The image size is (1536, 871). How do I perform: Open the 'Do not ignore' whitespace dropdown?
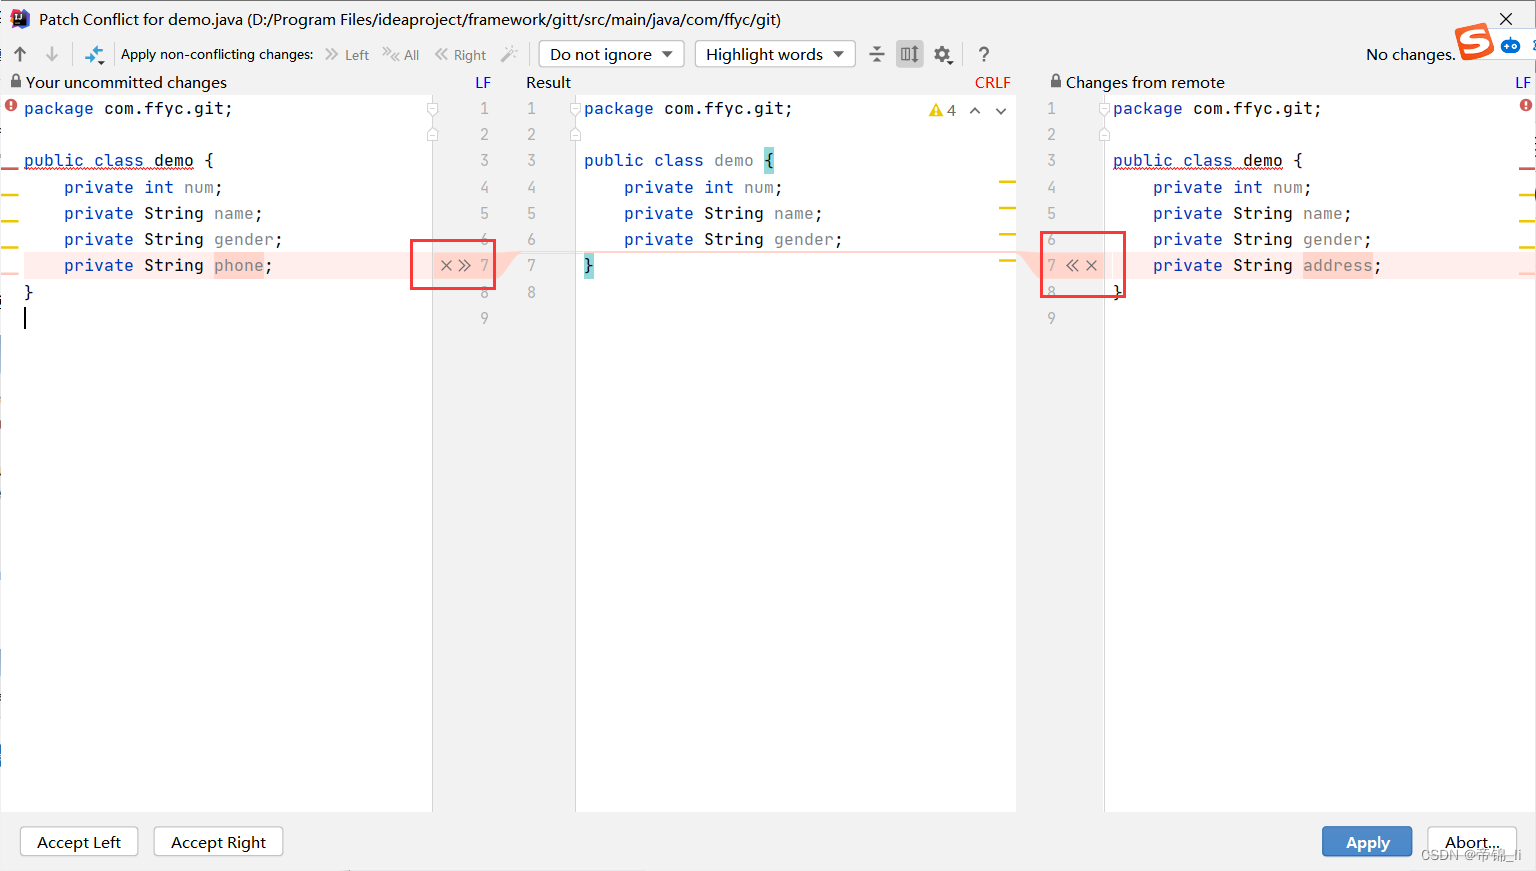[x=611, y=54]
